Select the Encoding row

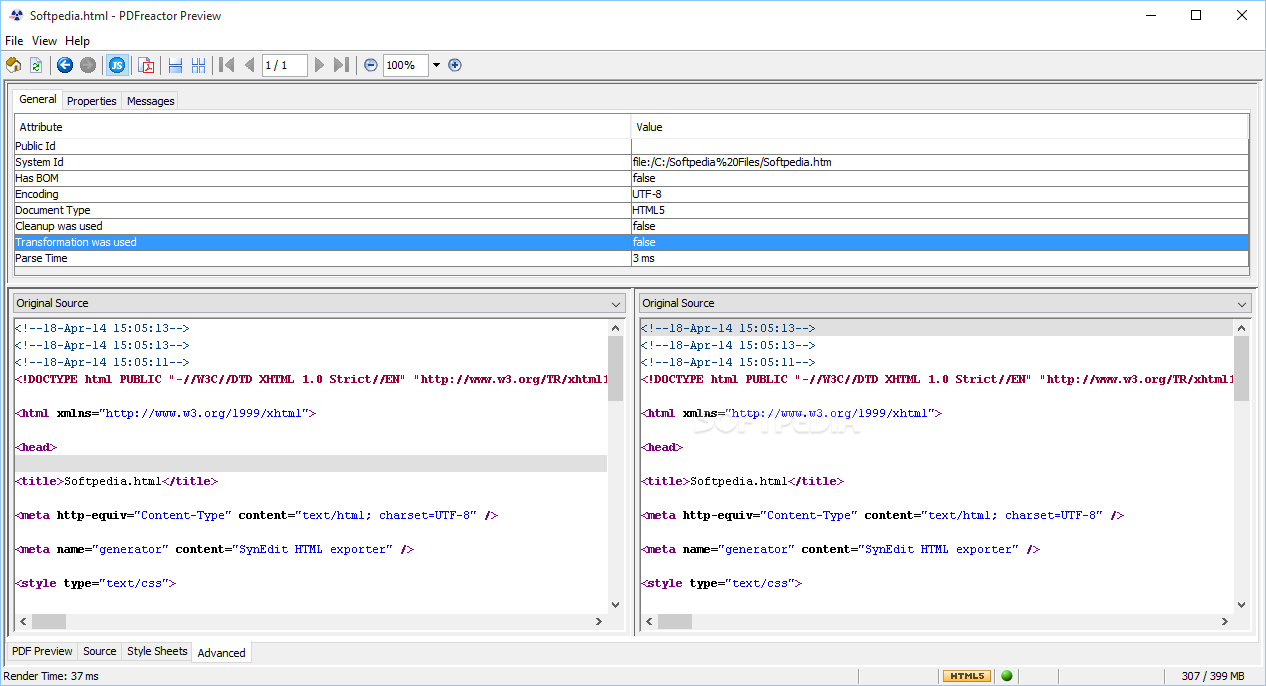pyautogui.click(x=632, y=194)
